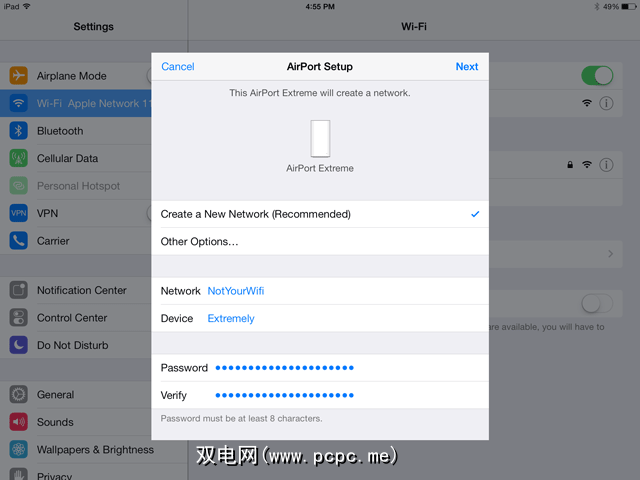This screenshot has width=640, height=480.
Task: Tap the lock icon on secured network
Action: click(x=570, y=164)
